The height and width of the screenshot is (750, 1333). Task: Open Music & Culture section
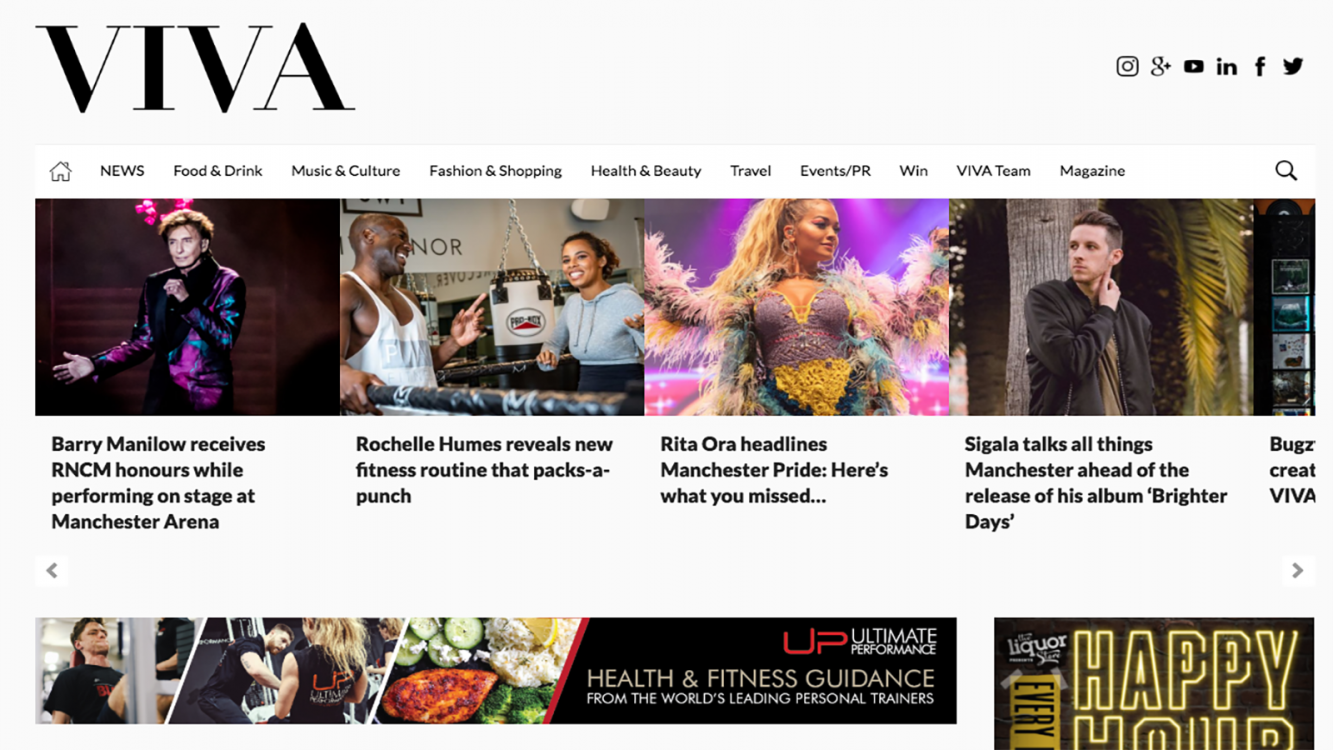[x=346, y=171]
